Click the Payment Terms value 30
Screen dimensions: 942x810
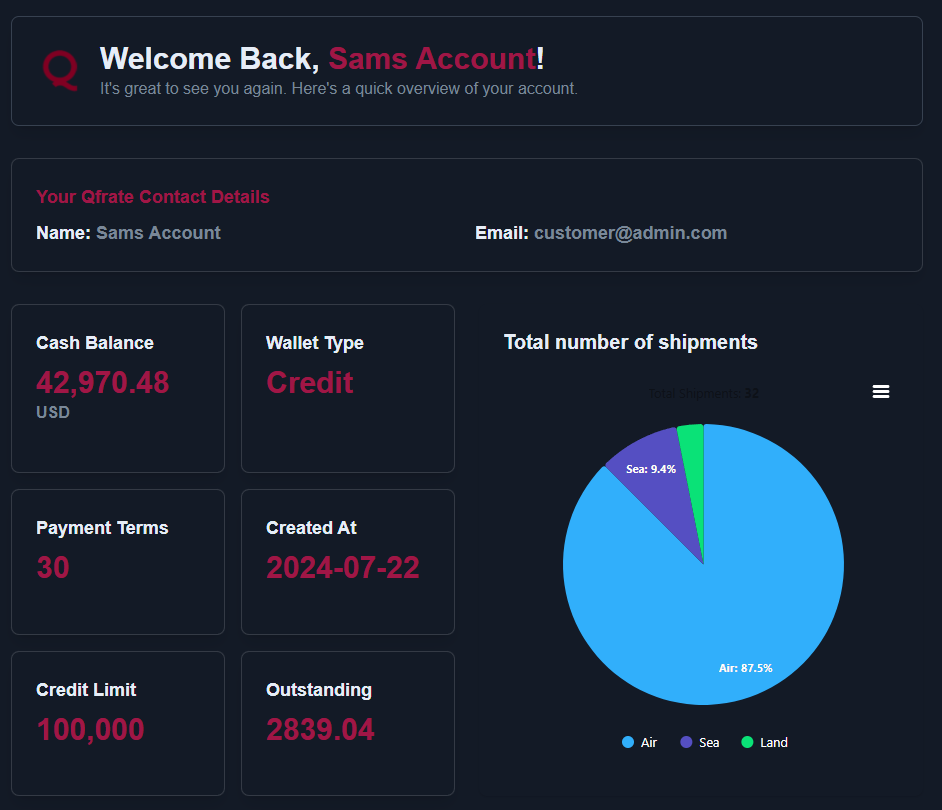[x=53, y=568]
